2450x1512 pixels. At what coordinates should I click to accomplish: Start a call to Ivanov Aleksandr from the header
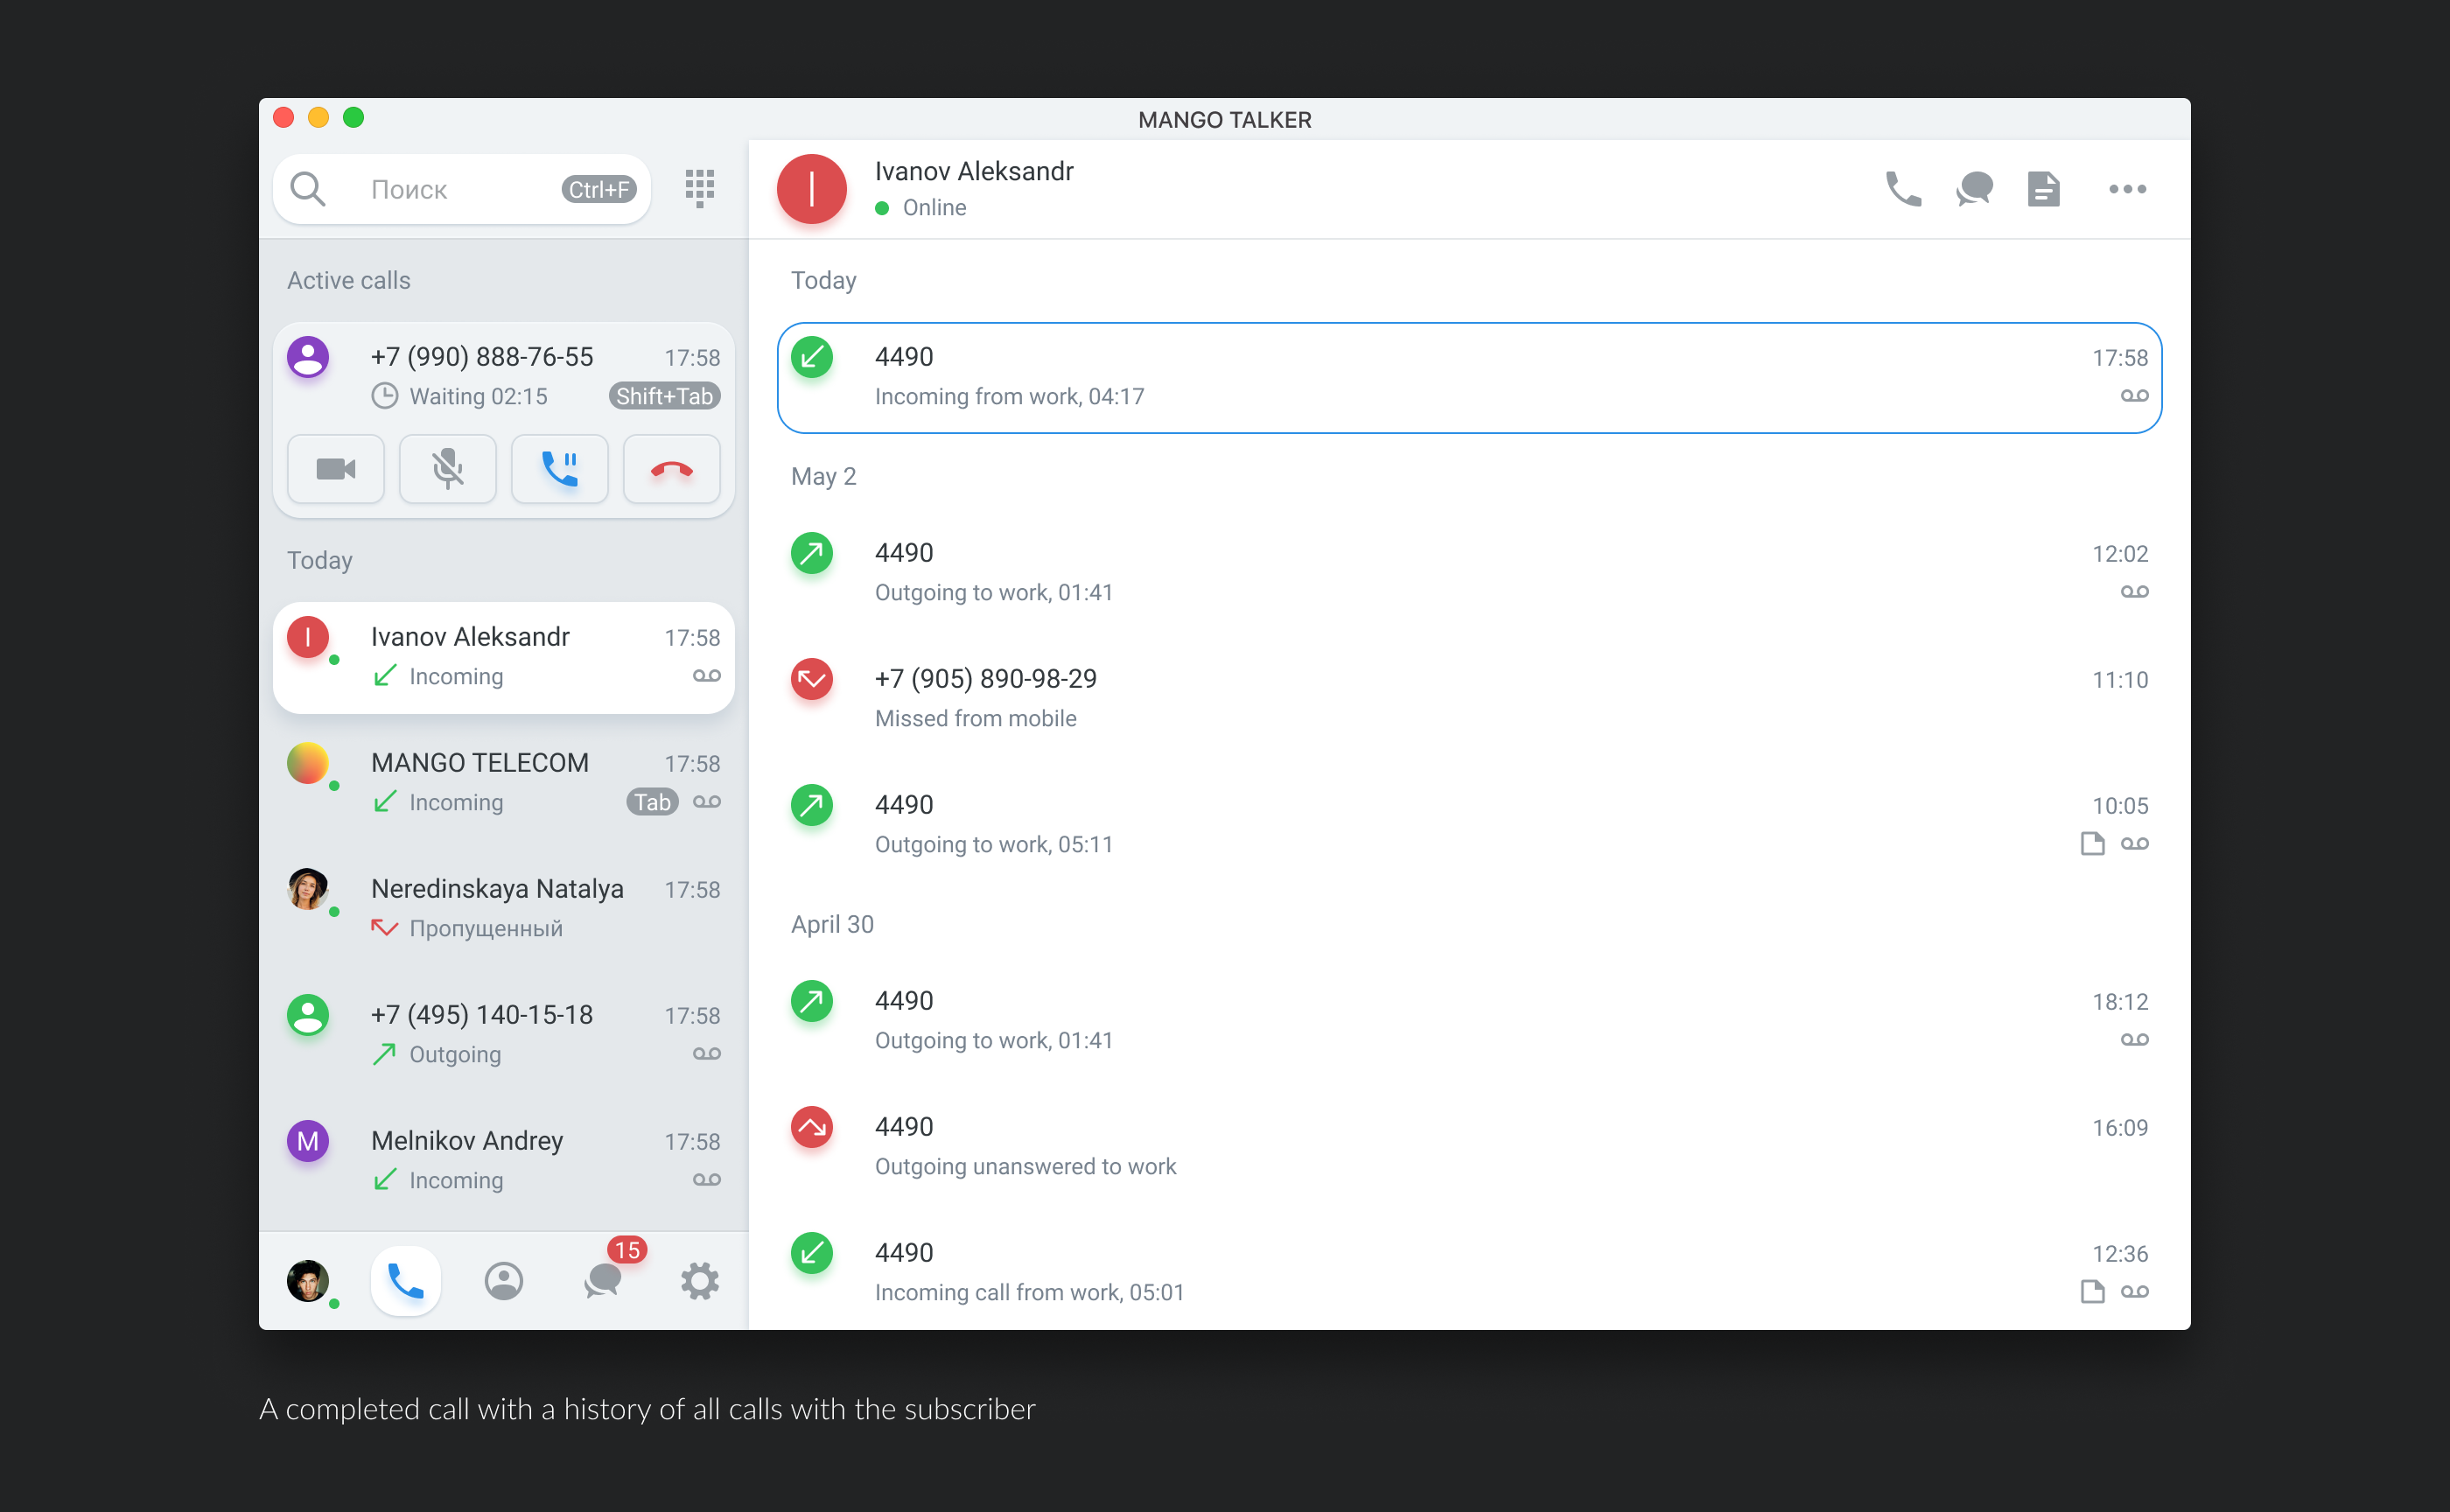point(1903,188)
